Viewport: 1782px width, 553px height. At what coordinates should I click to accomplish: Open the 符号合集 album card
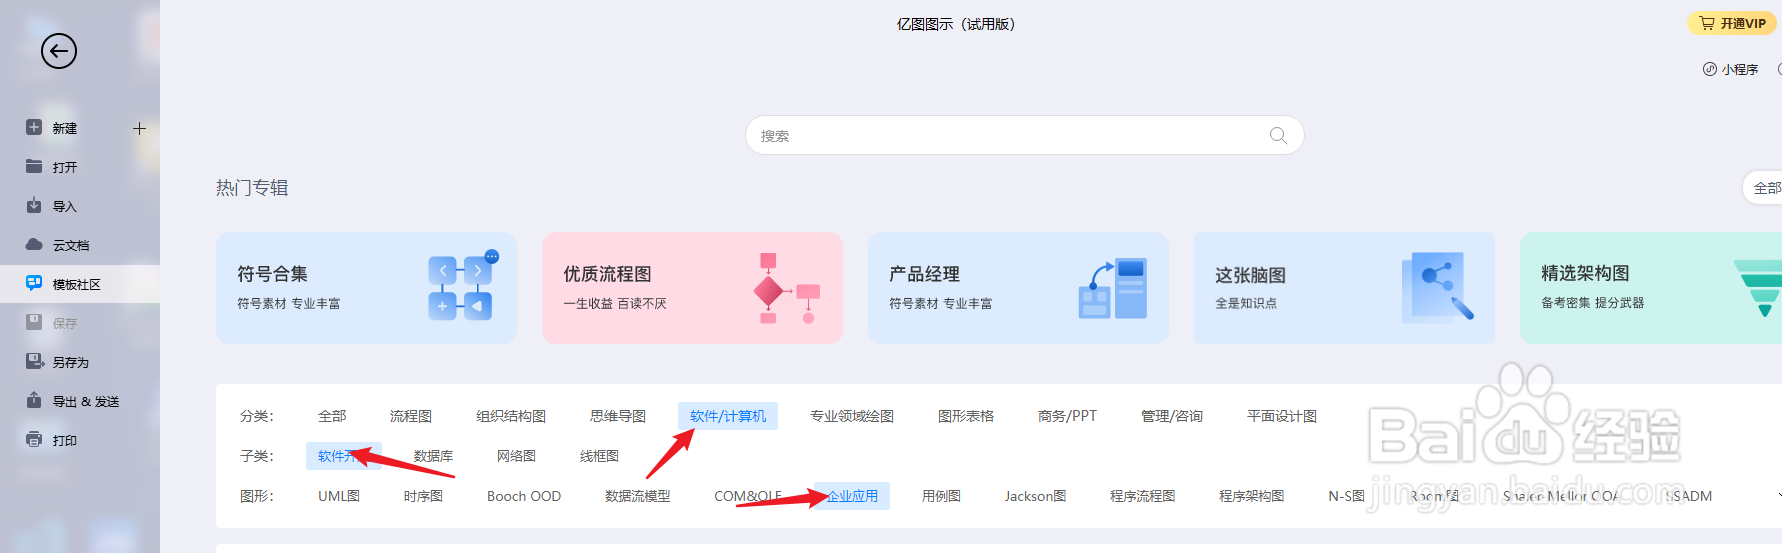point(366,288)
